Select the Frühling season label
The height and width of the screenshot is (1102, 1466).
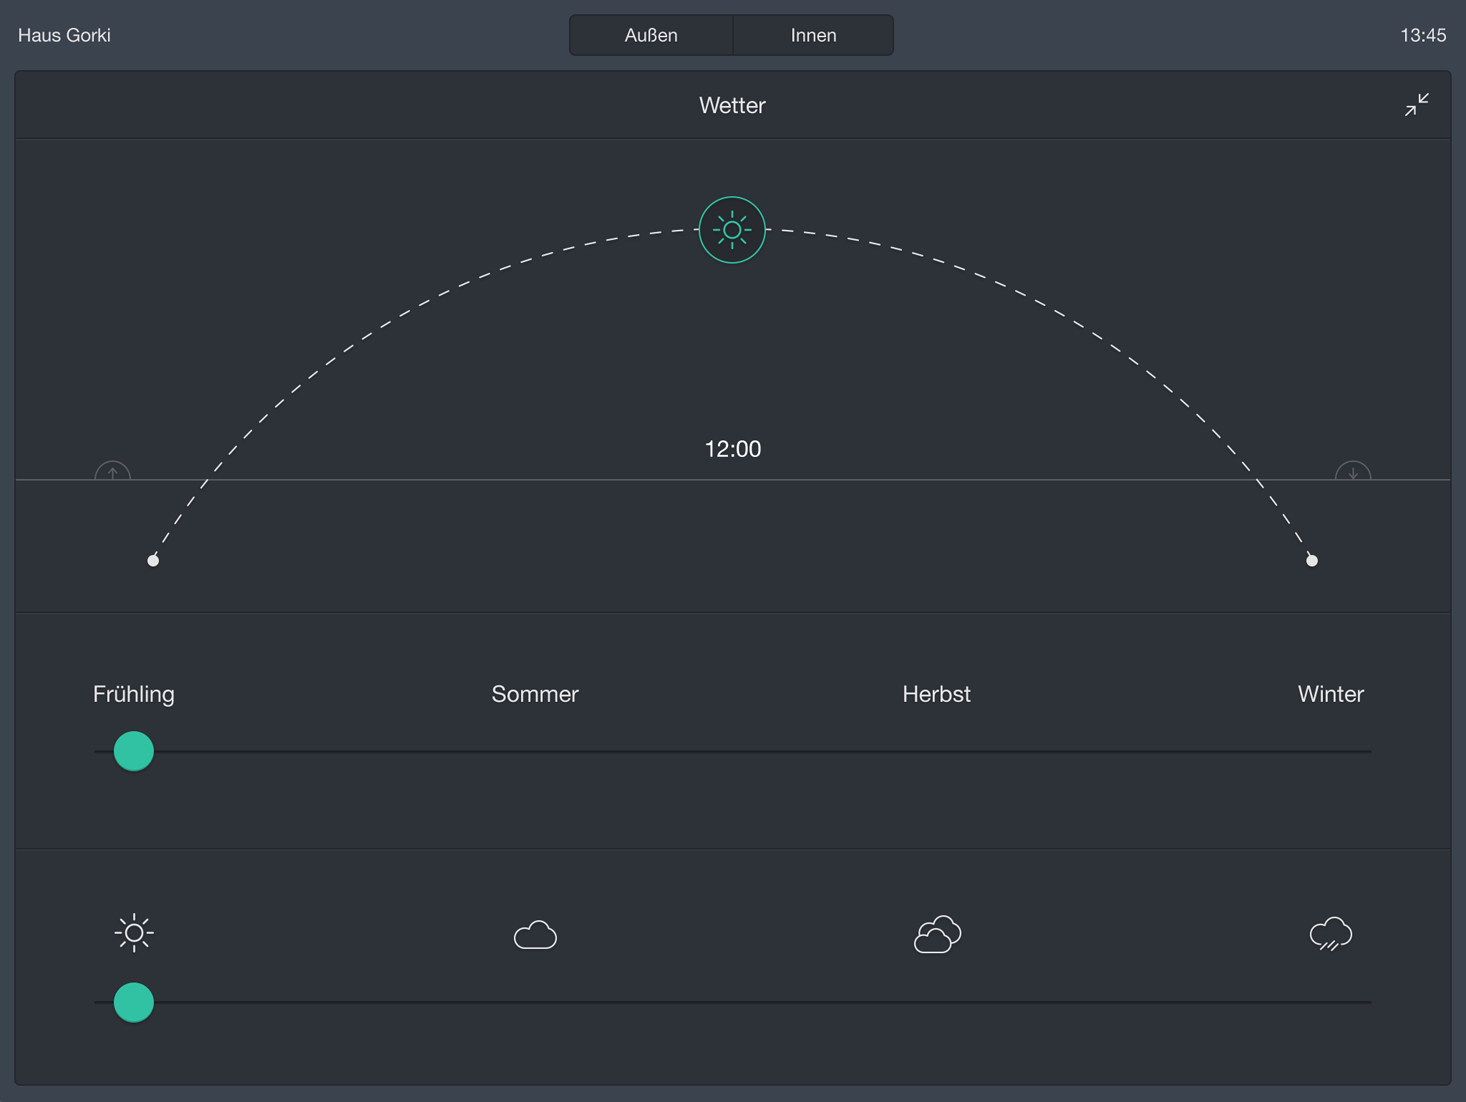(134, 694)
